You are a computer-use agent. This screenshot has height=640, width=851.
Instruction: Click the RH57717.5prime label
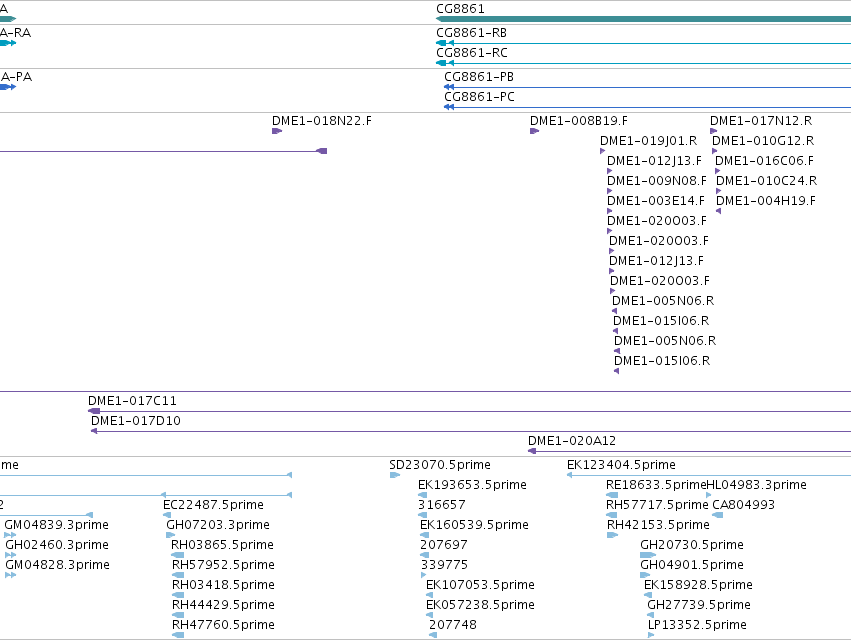[657, 505]
